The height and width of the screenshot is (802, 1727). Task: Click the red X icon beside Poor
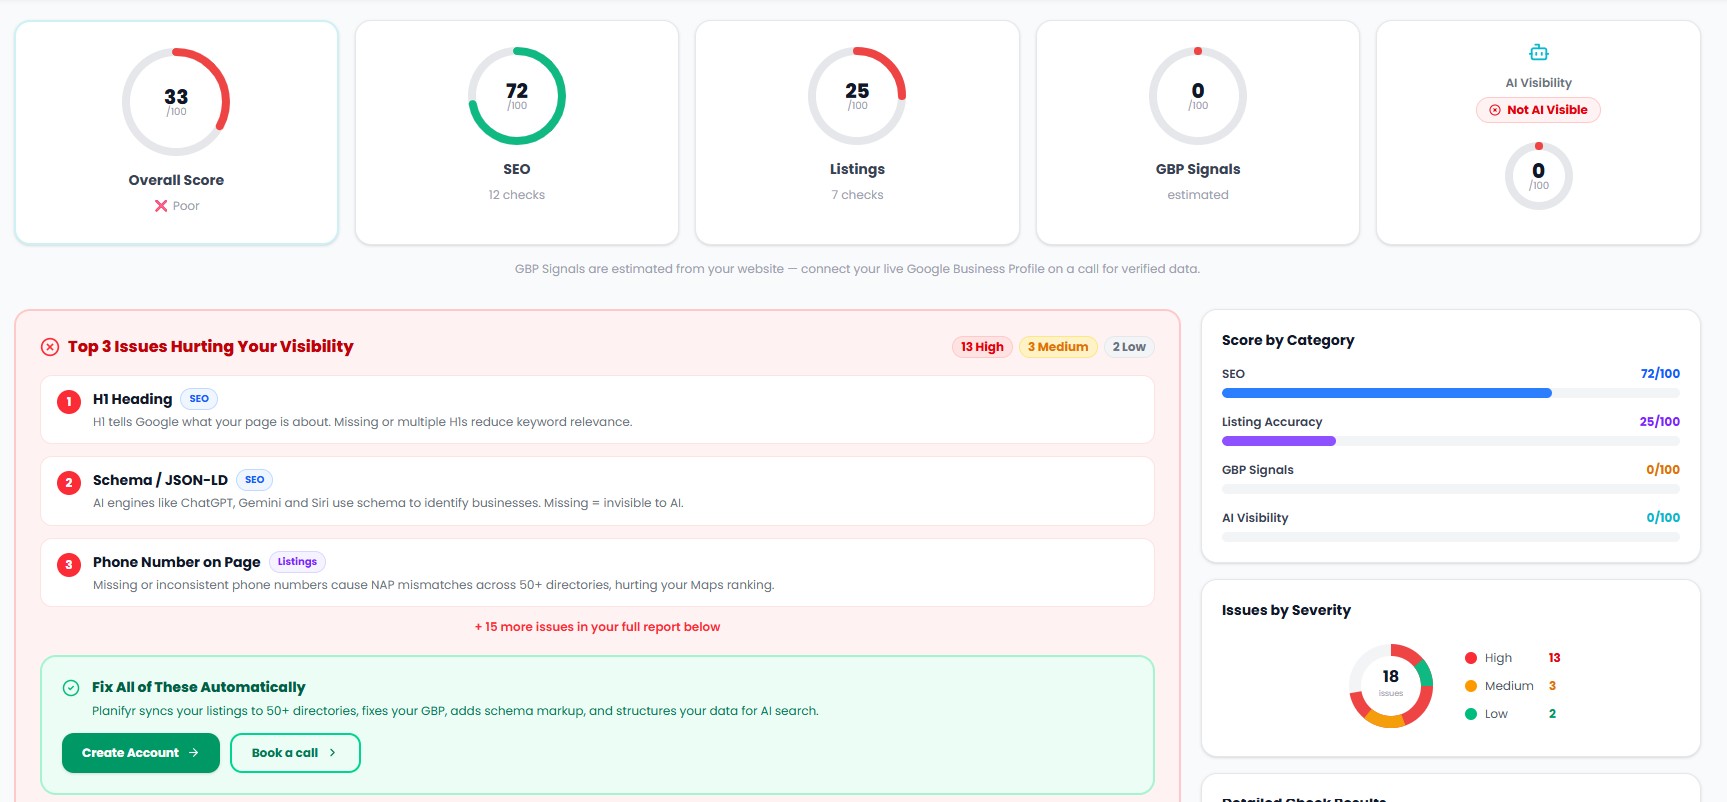(x=161, y=206)
